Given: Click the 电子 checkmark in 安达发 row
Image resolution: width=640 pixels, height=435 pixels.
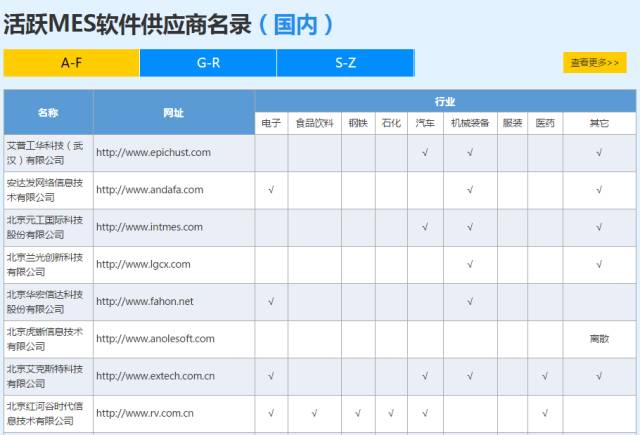Looking at the screenshot, I should pyautogui.click(x=271, y=190).
